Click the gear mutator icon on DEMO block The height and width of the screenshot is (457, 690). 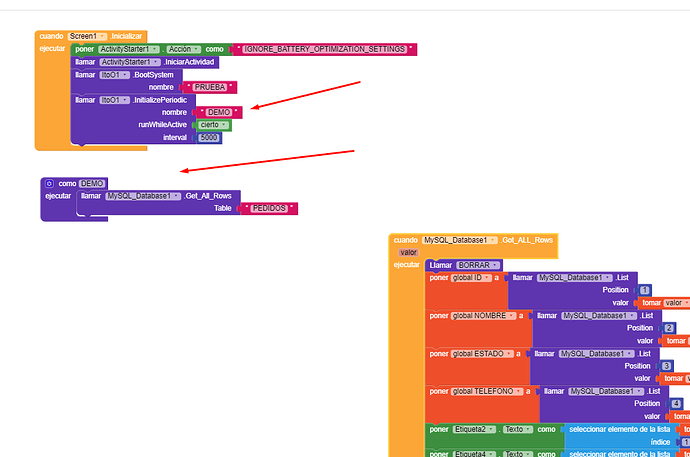point(49,184)
